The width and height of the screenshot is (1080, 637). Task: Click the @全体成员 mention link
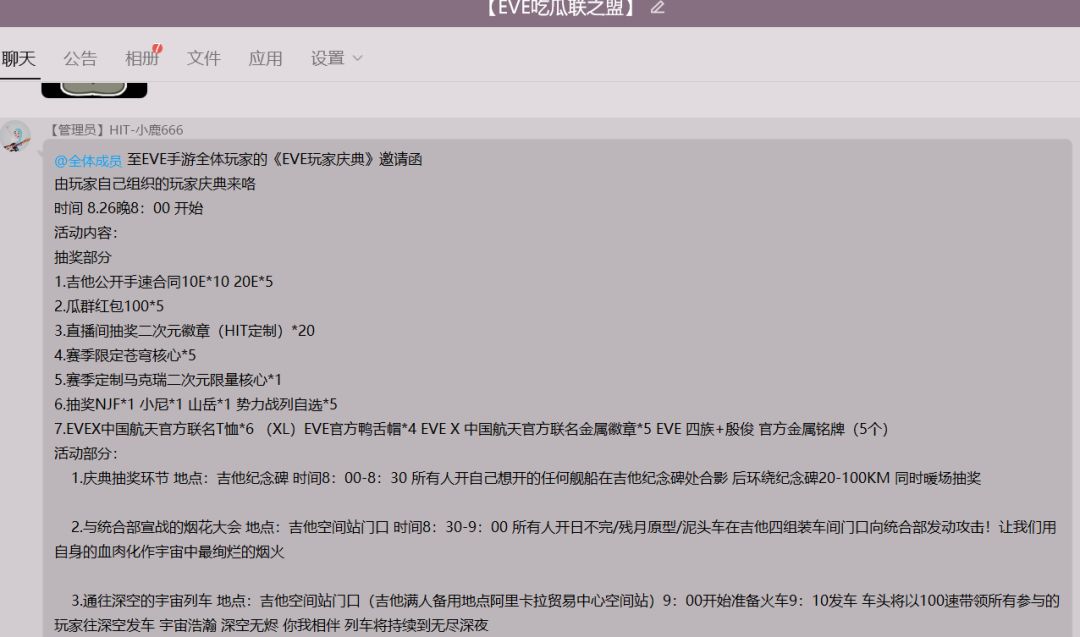coord(87,160)
